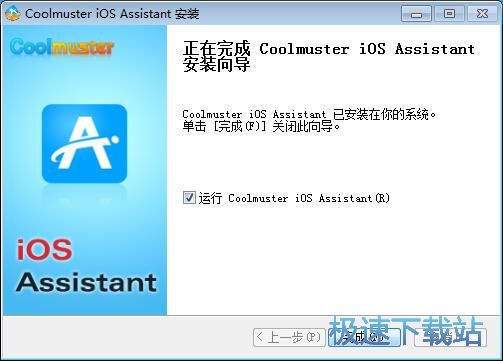Image resolution: width=503 pixels, height=361 pixels.
Task: Close the installer window
Action: (x=482, y=14)
